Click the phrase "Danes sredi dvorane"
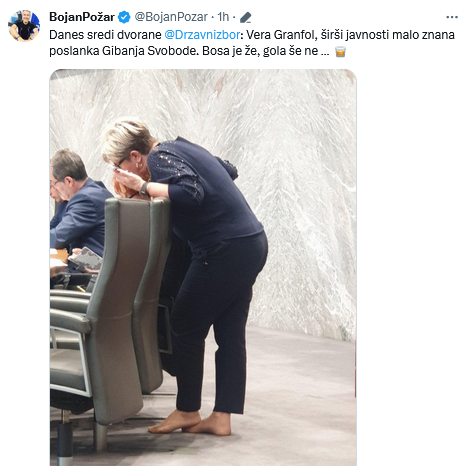This screenshot has width=470, height=466. (x=105, y=35)
